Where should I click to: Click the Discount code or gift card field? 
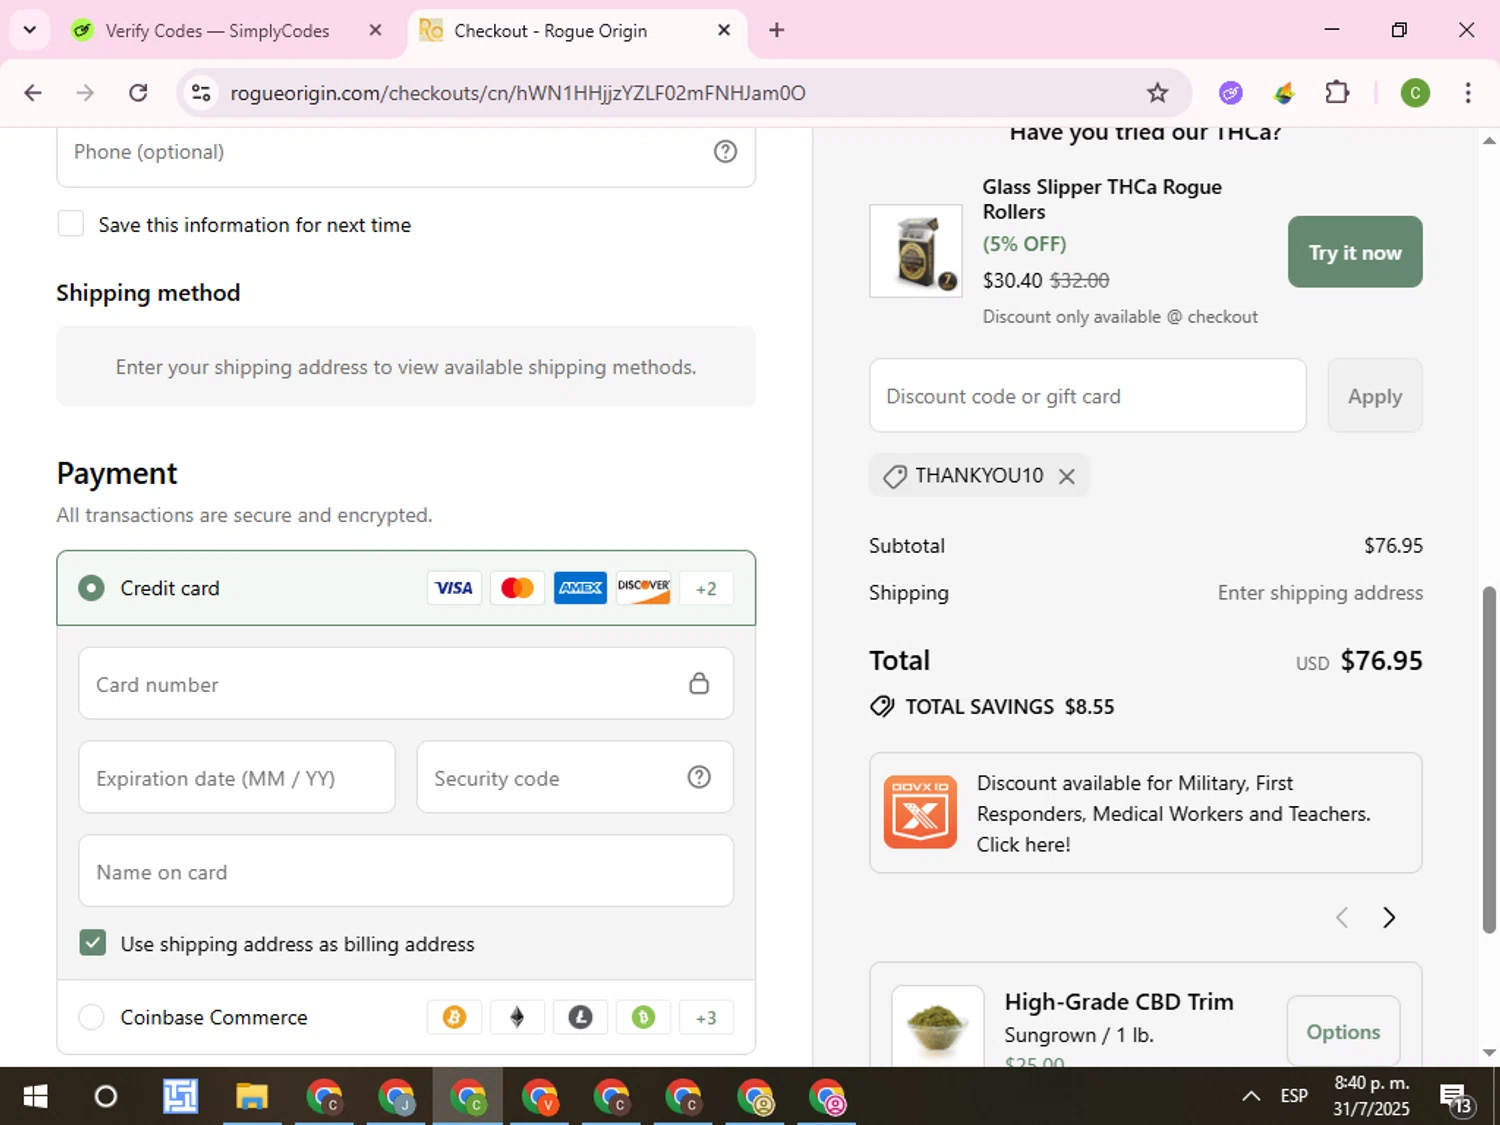[x=1088, y=396]
